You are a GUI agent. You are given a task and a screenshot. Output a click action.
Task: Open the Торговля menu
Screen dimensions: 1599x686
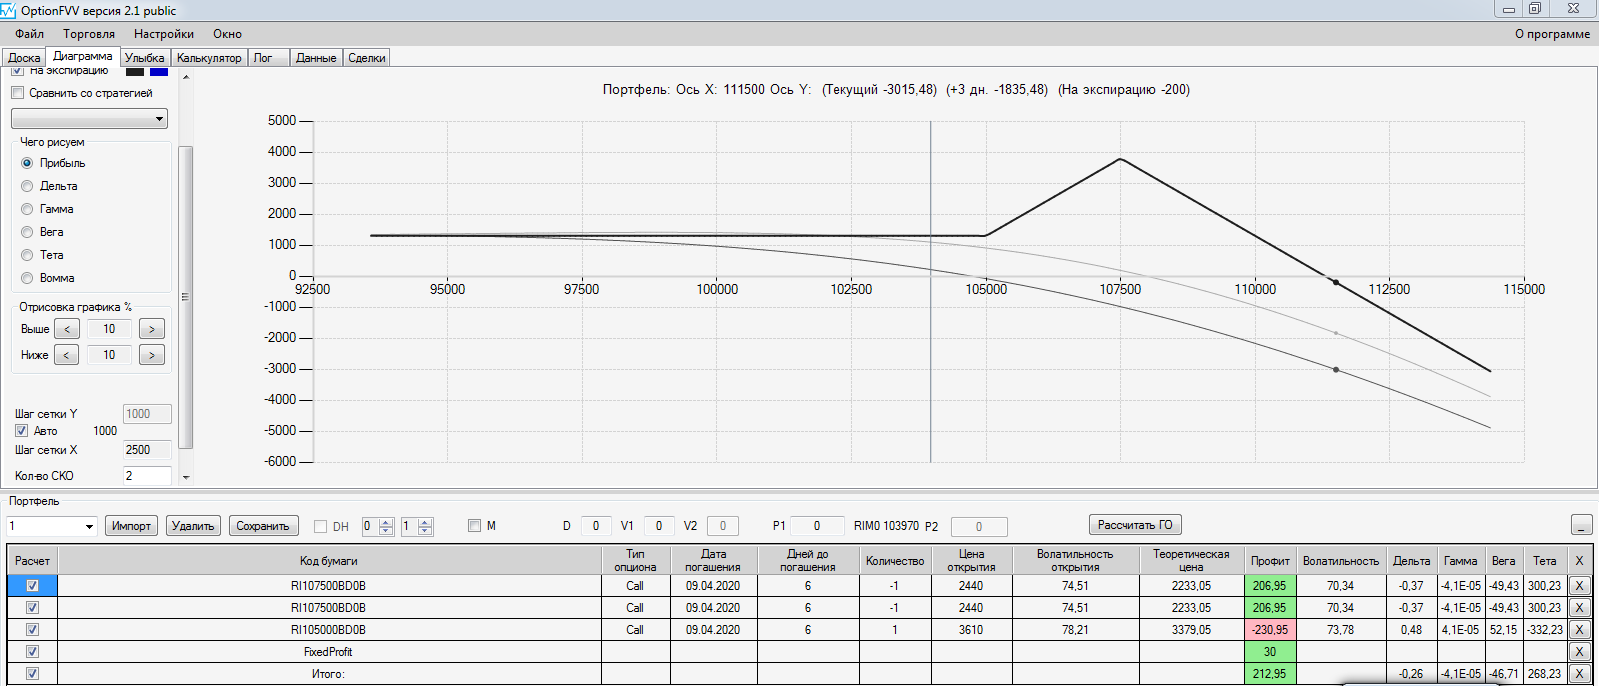pos(89,34)
